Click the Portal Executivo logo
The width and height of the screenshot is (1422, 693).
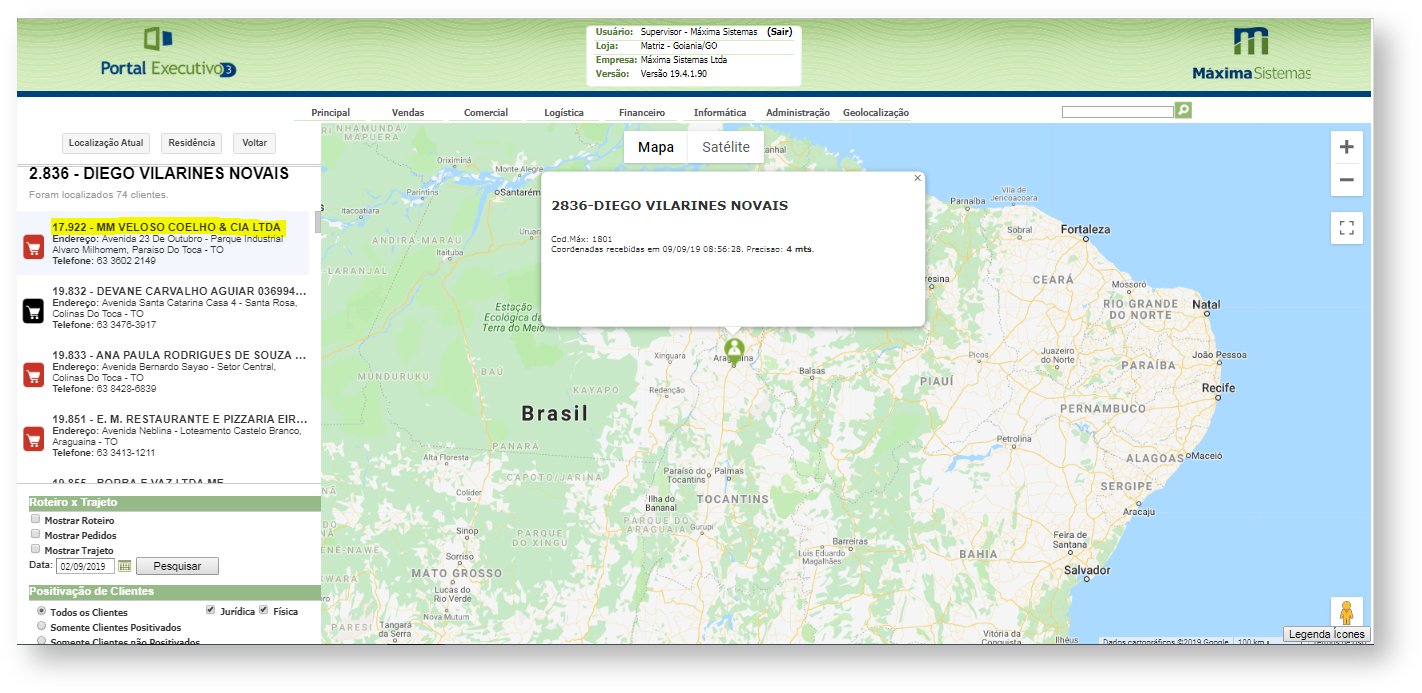(168, 54)
